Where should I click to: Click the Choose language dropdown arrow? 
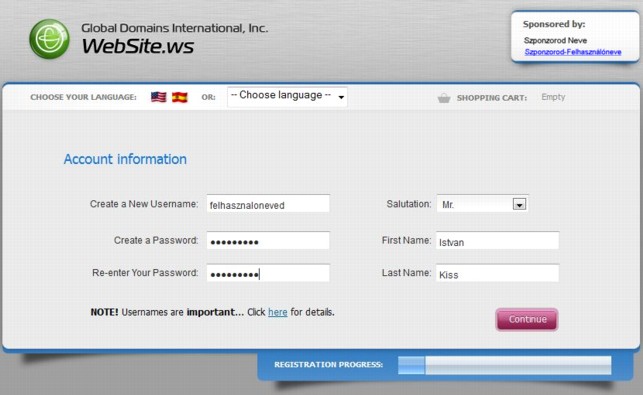click(x=341, y=97)
